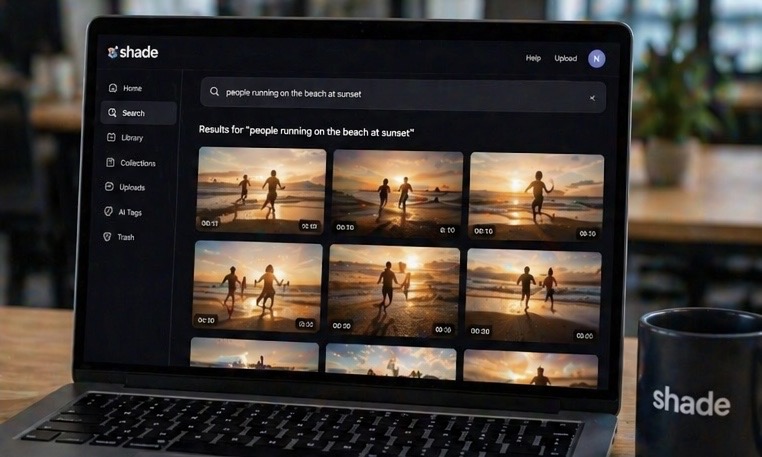Open the middle video result in second row

(x=394, y=290)
